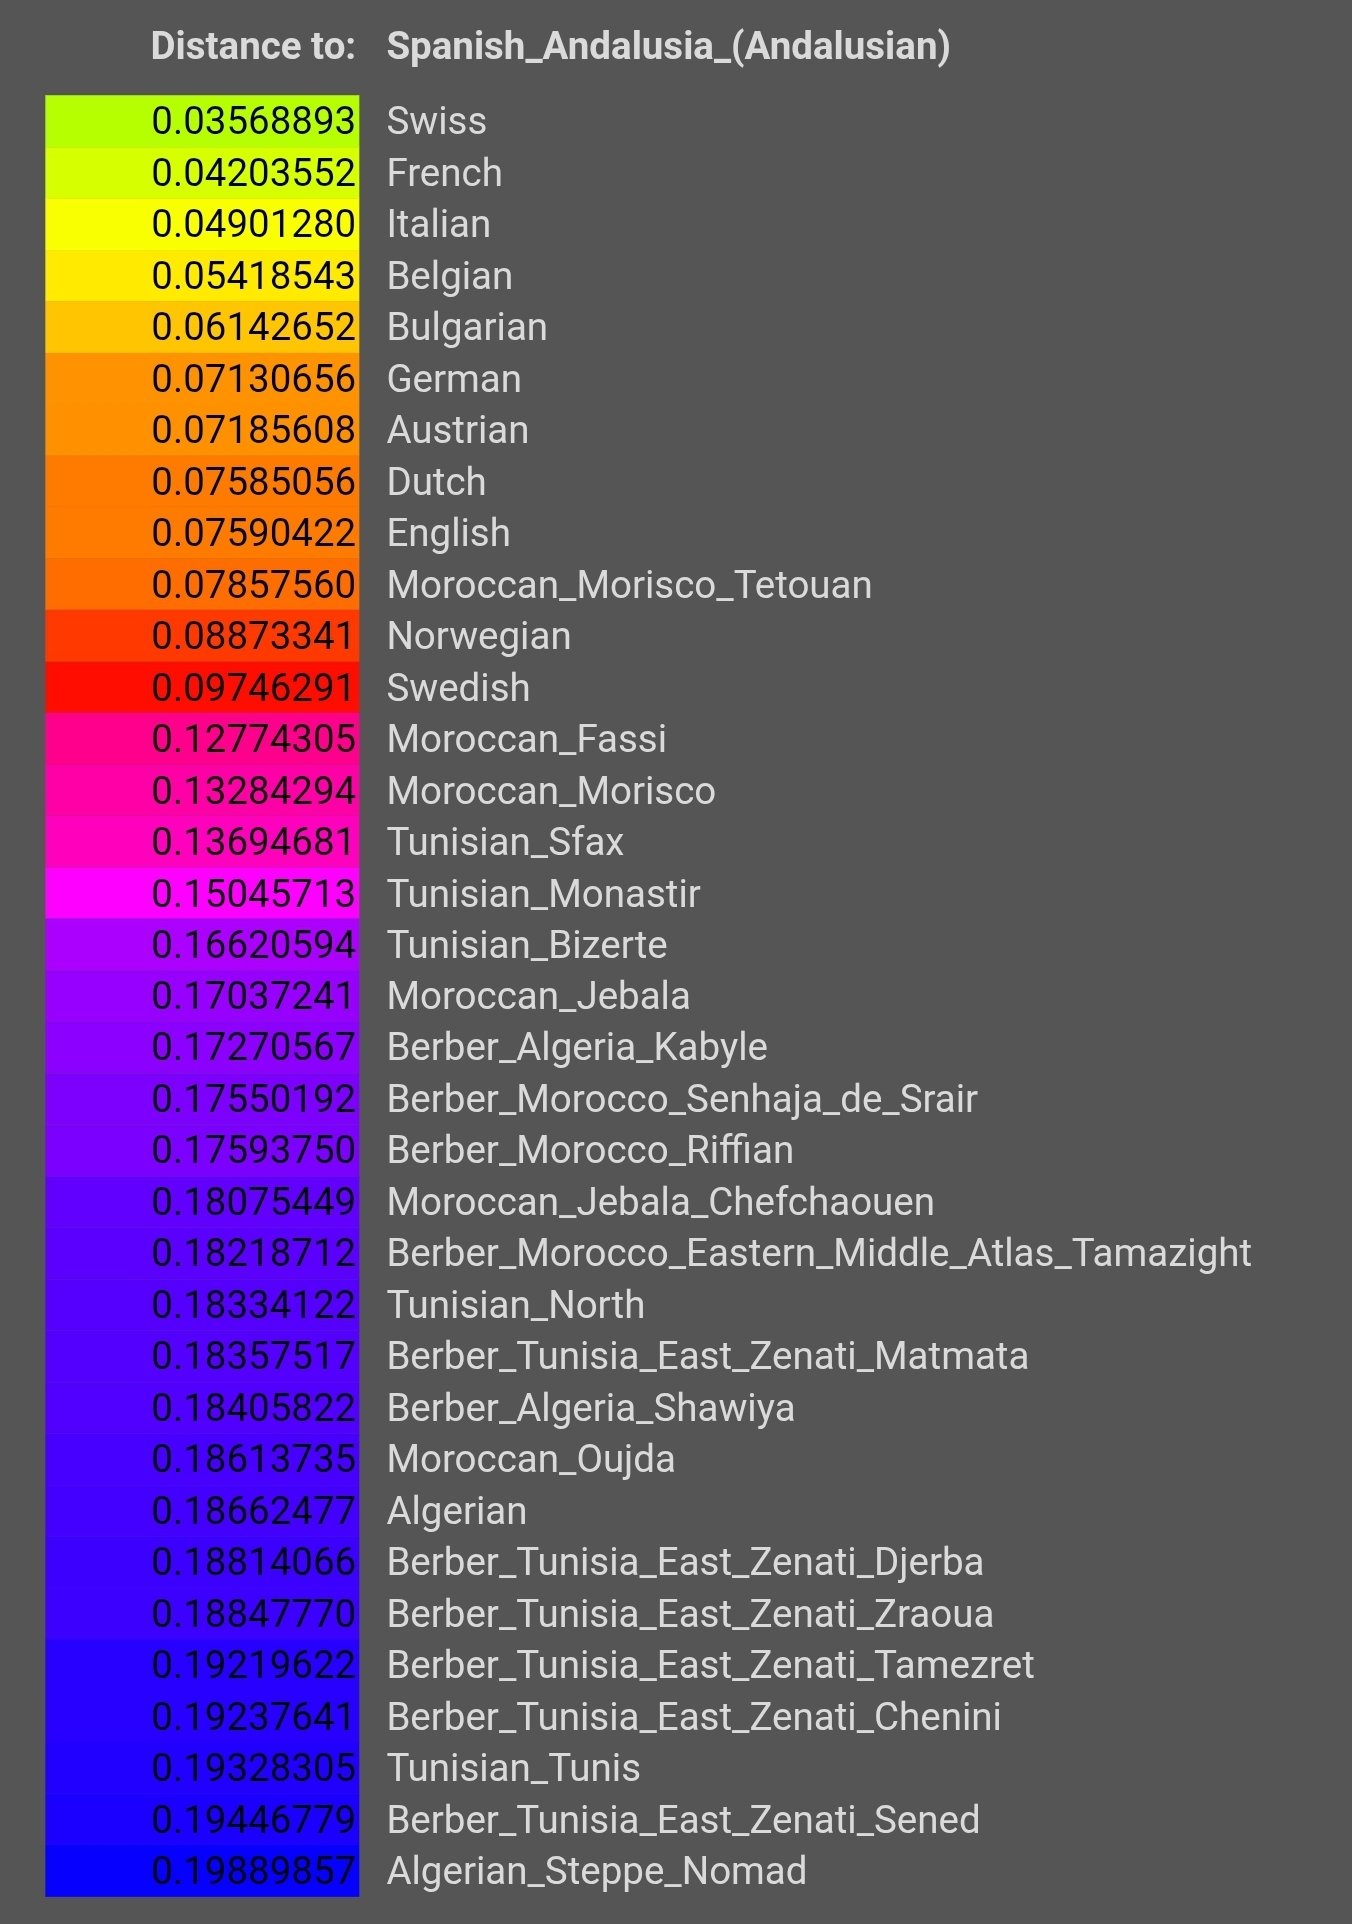Click the 0.07857560 distance value

coord(253,585)
